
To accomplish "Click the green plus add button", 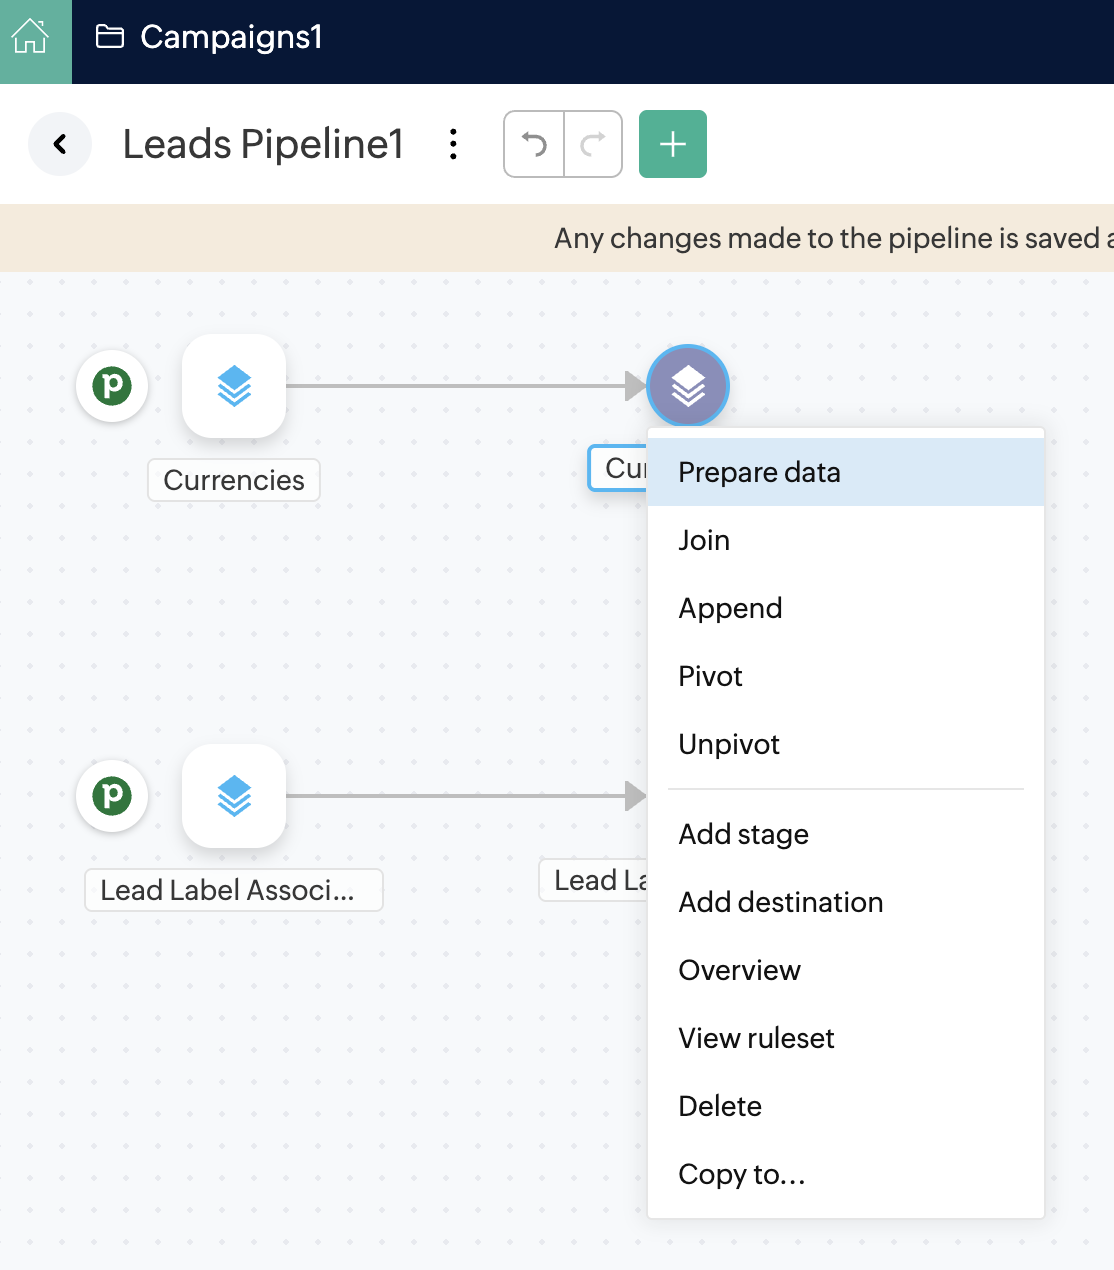I will coord(673,144).
